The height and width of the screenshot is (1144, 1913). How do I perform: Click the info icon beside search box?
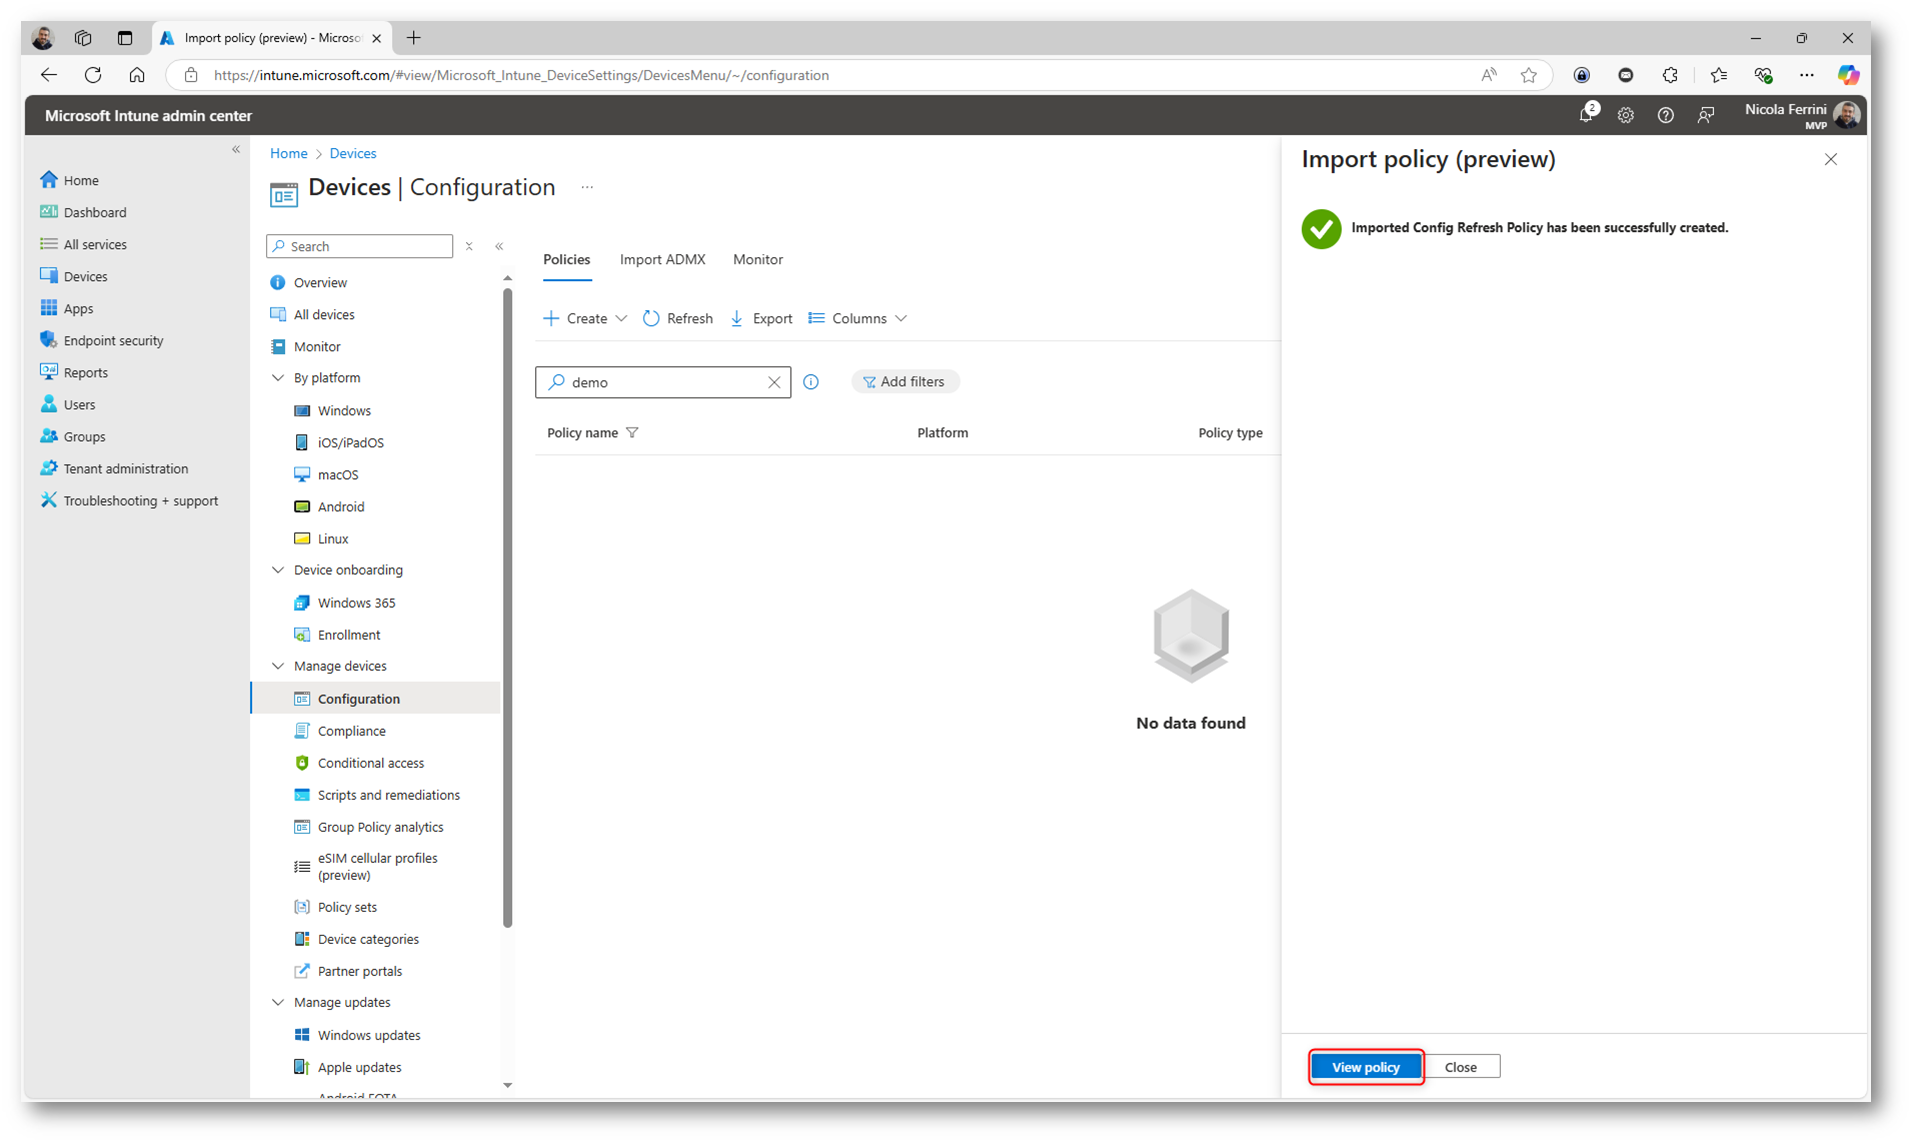[811, 382]
